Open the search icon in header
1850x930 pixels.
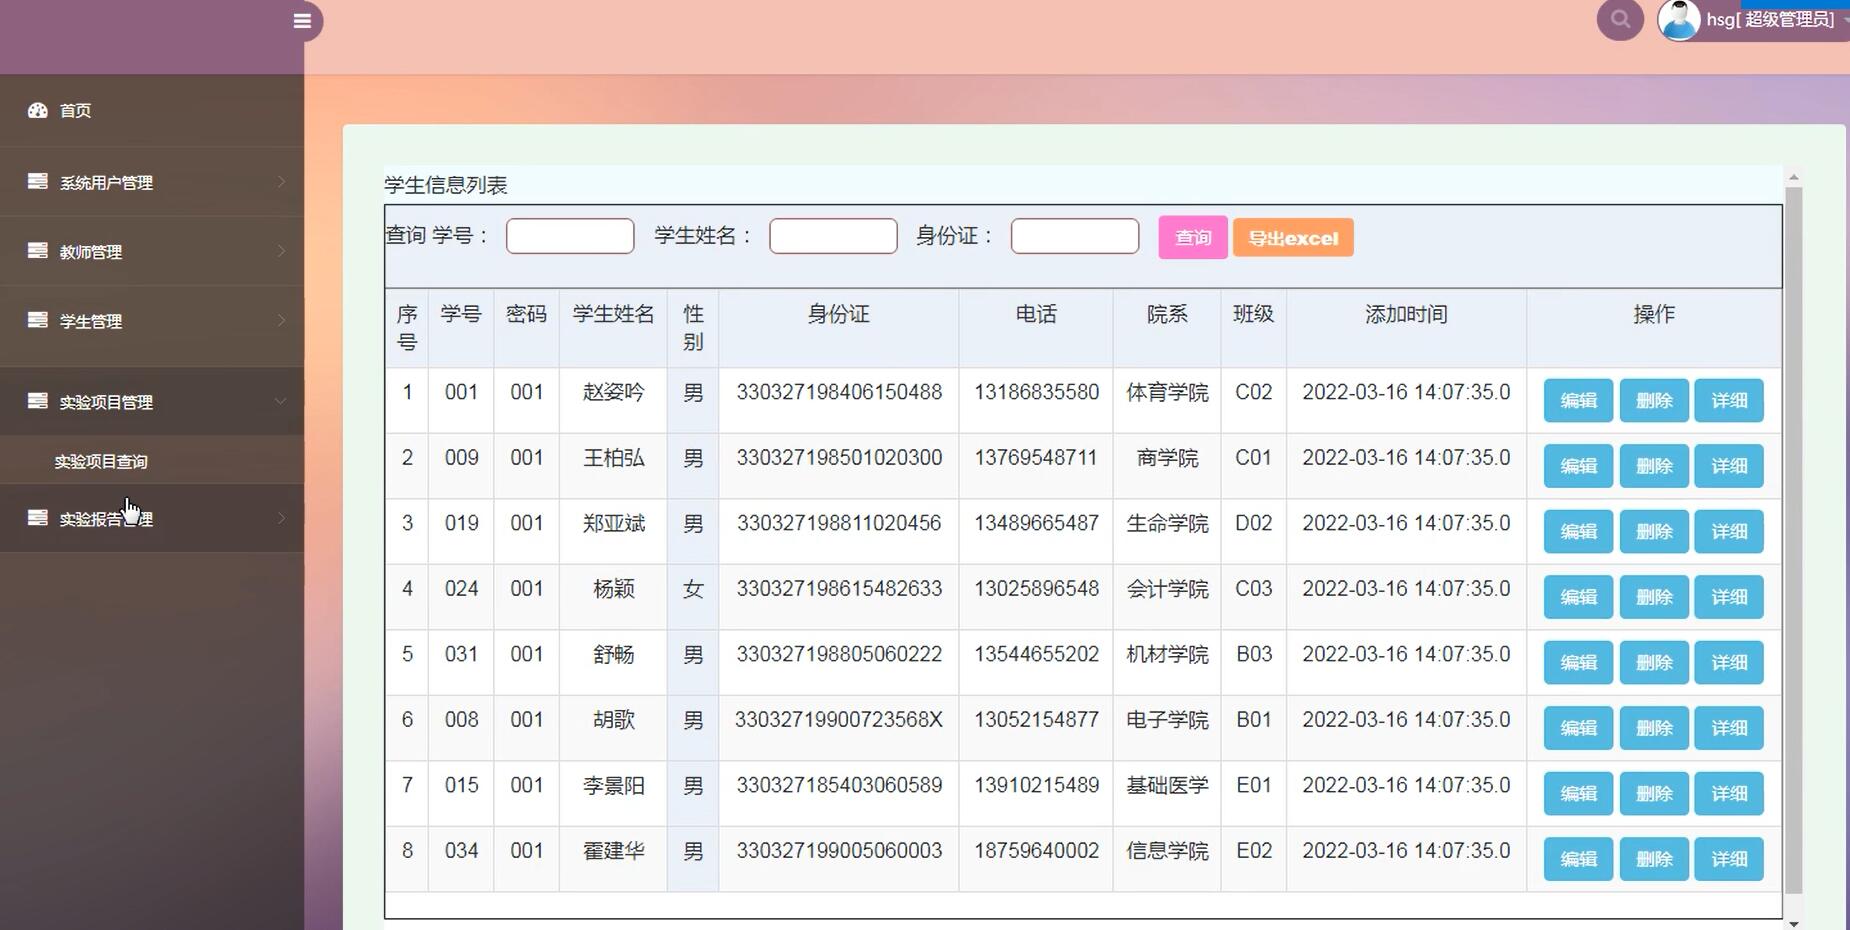coord(1620,19)
